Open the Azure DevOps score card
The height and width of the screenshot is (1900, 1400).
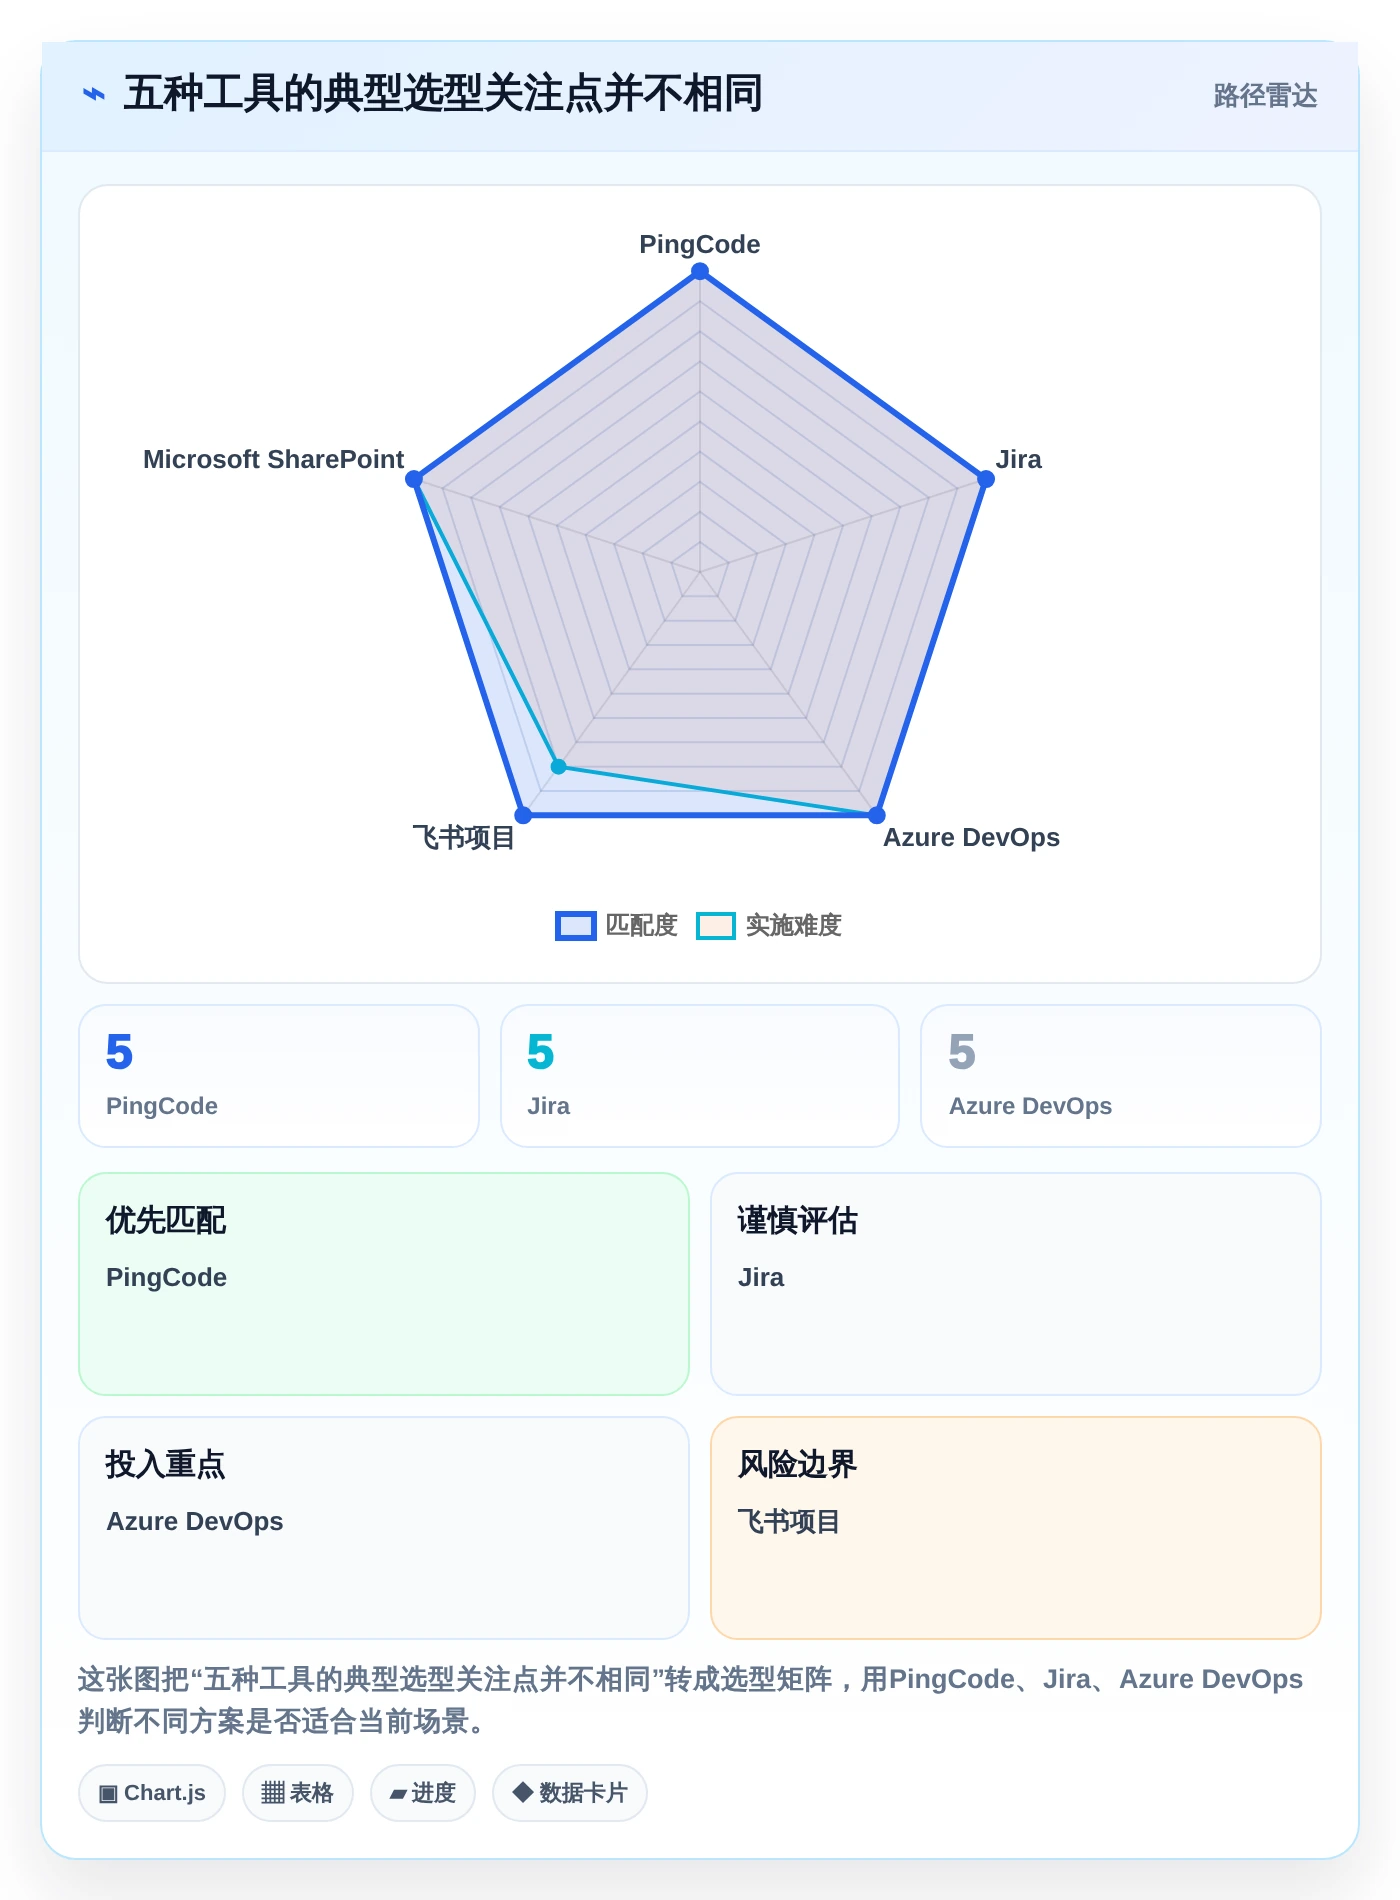[1121, 1076]
